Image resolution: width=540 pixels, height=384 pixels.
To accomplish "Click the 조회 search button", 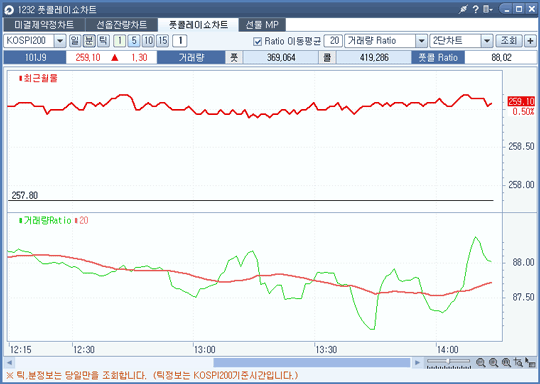I will tap(509, 41).
